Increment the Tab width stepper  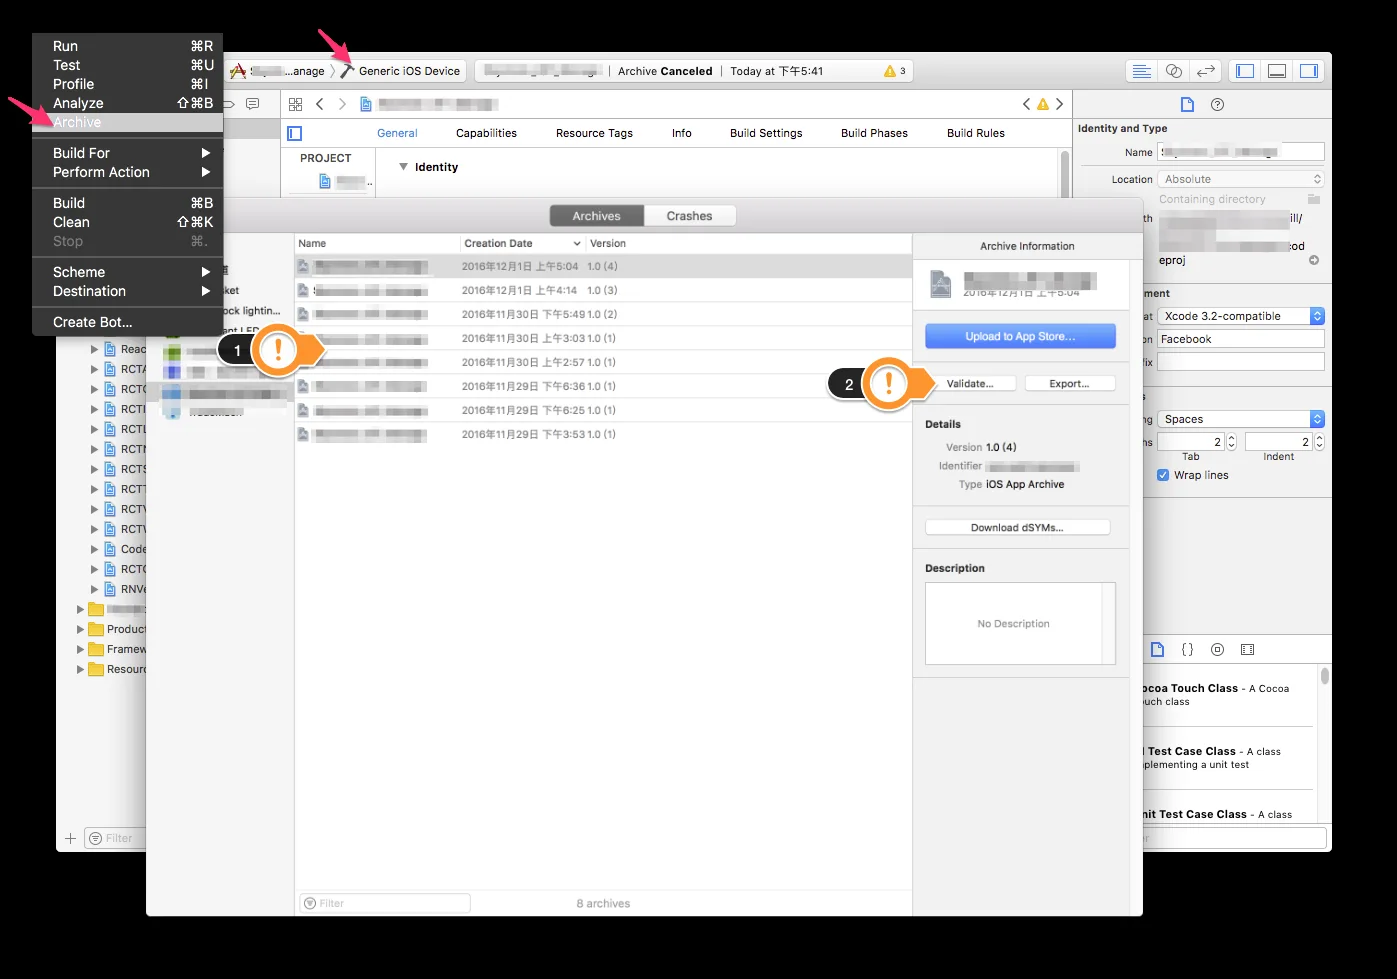click(1231, 437)
